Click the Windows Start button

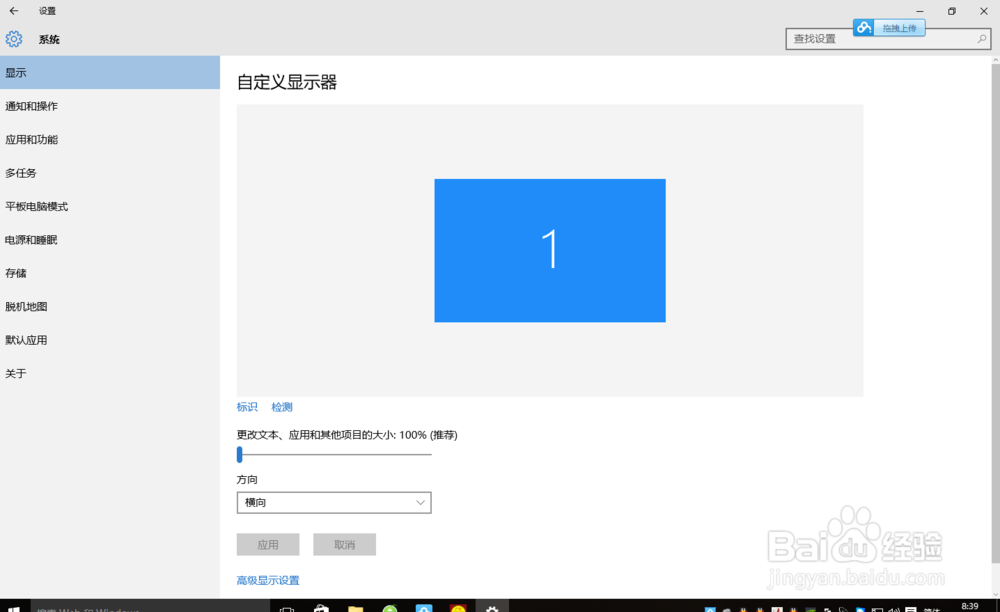pyautogui.click(x=13, y=607)
